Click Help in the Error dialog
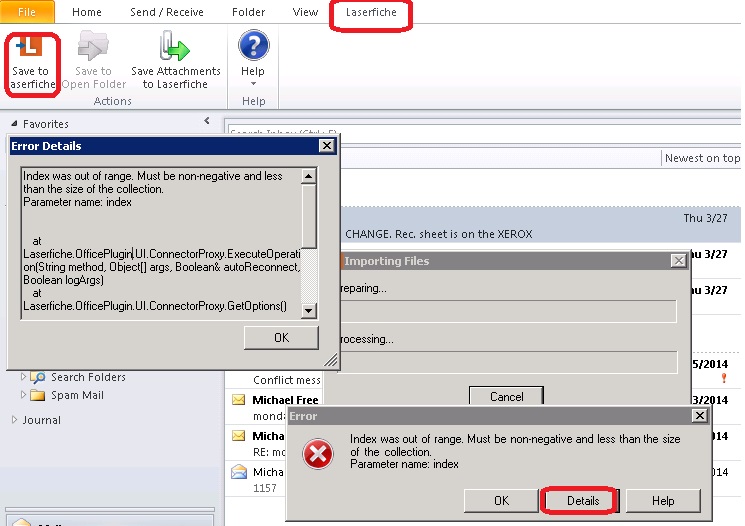The height and width of the screenshot is (526, 745). (663, 500)
